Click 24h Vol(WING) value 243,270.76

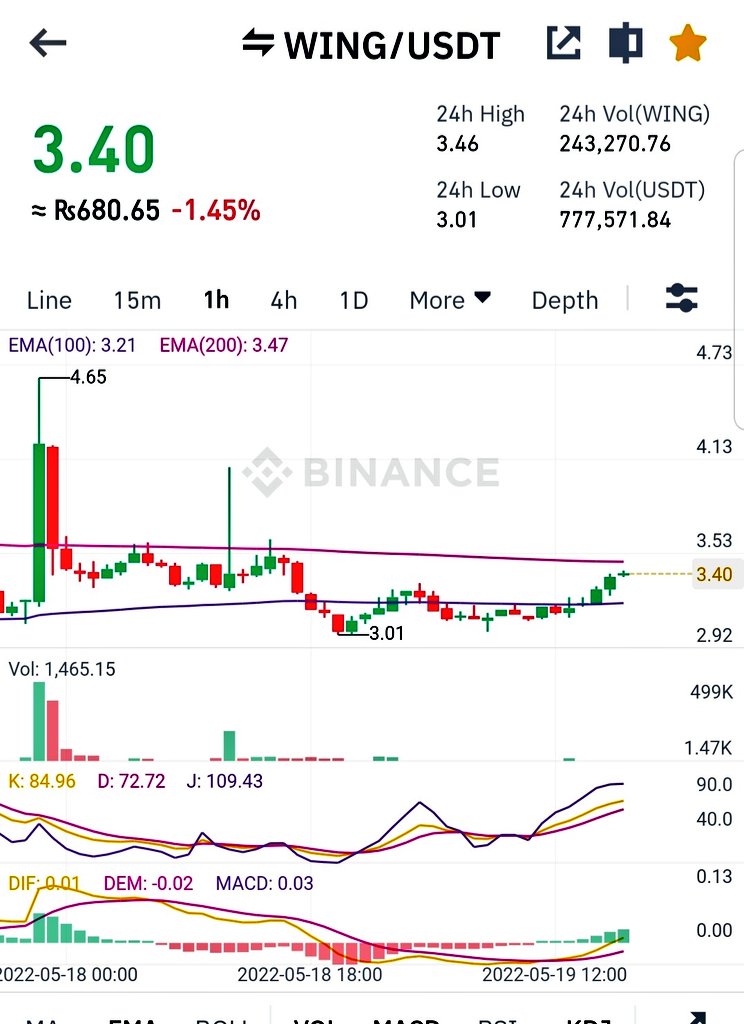click(615, 144)
